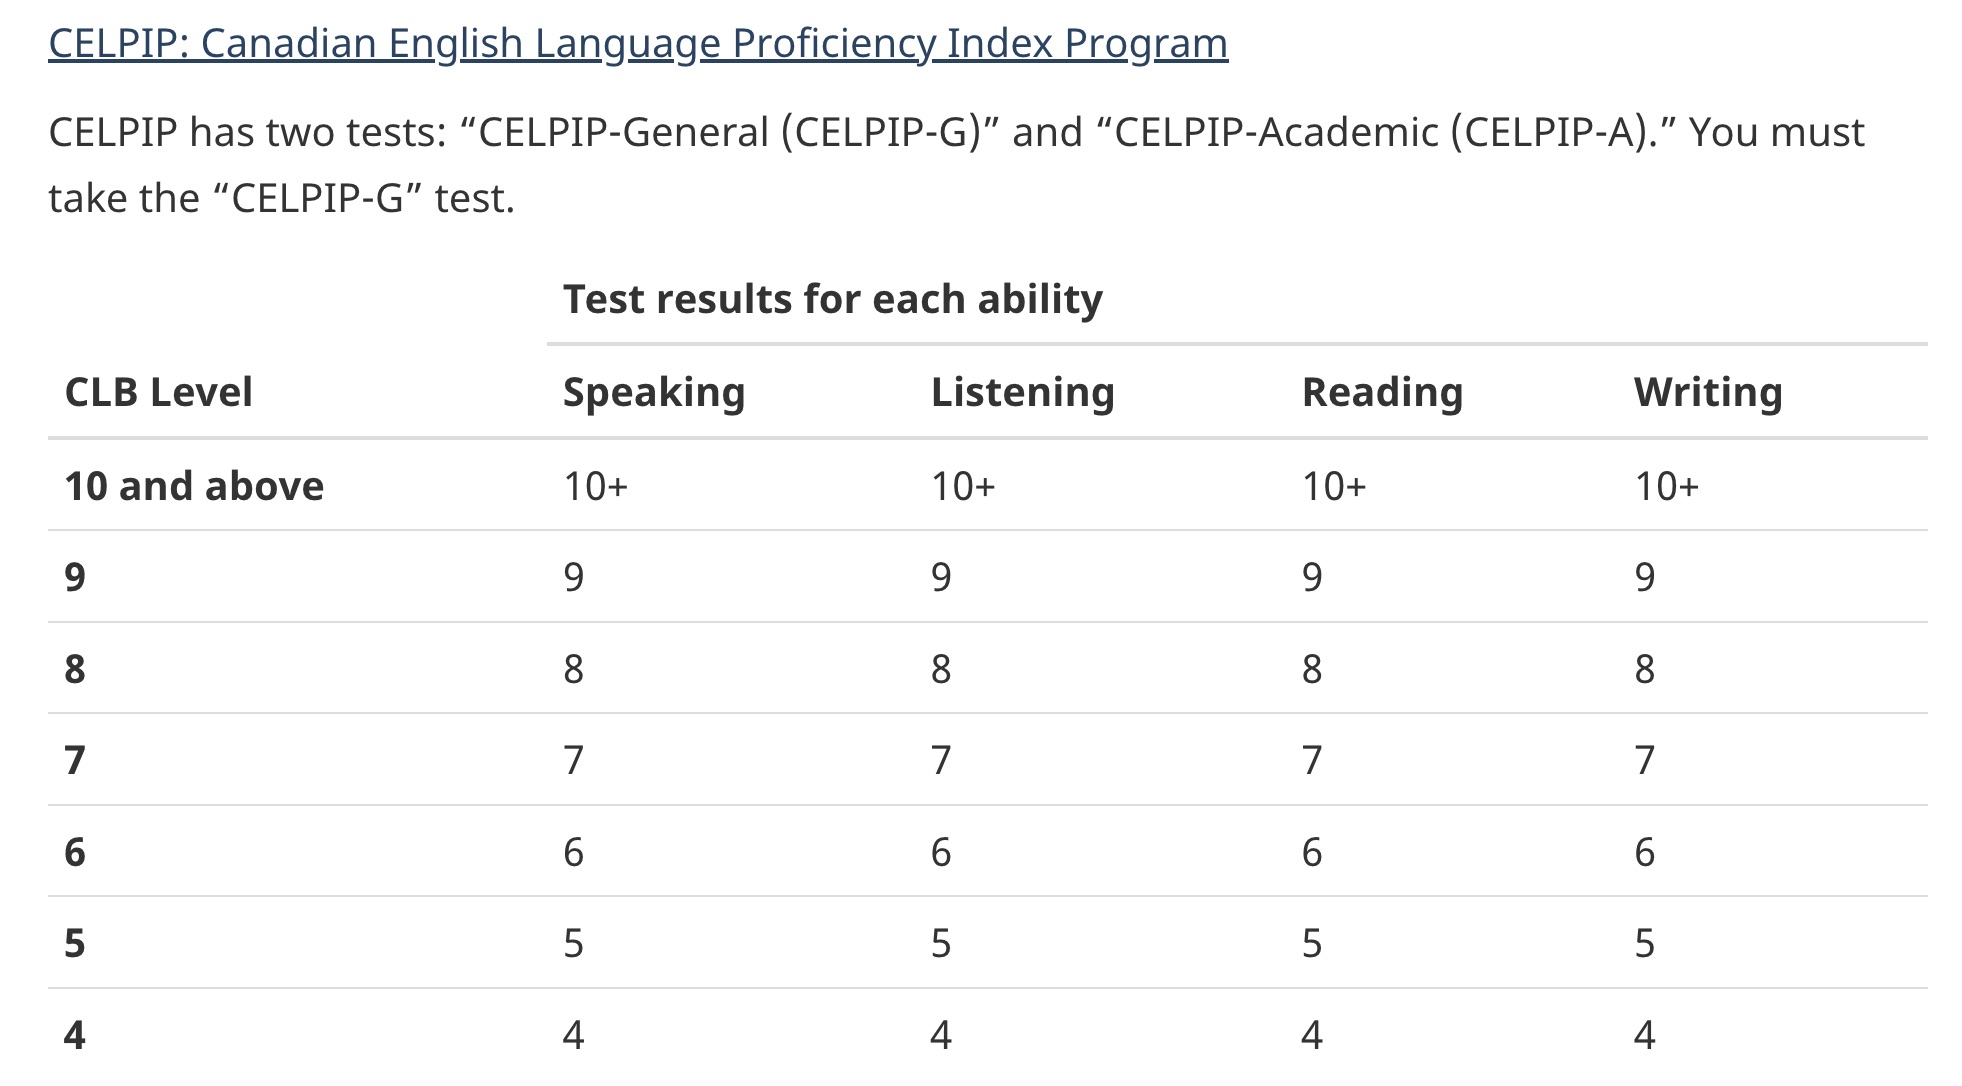Click the Speaking score for CLB 6
Viewport: 1962px width, 1086px height.
pyautogui.click(x=573, y=852)
